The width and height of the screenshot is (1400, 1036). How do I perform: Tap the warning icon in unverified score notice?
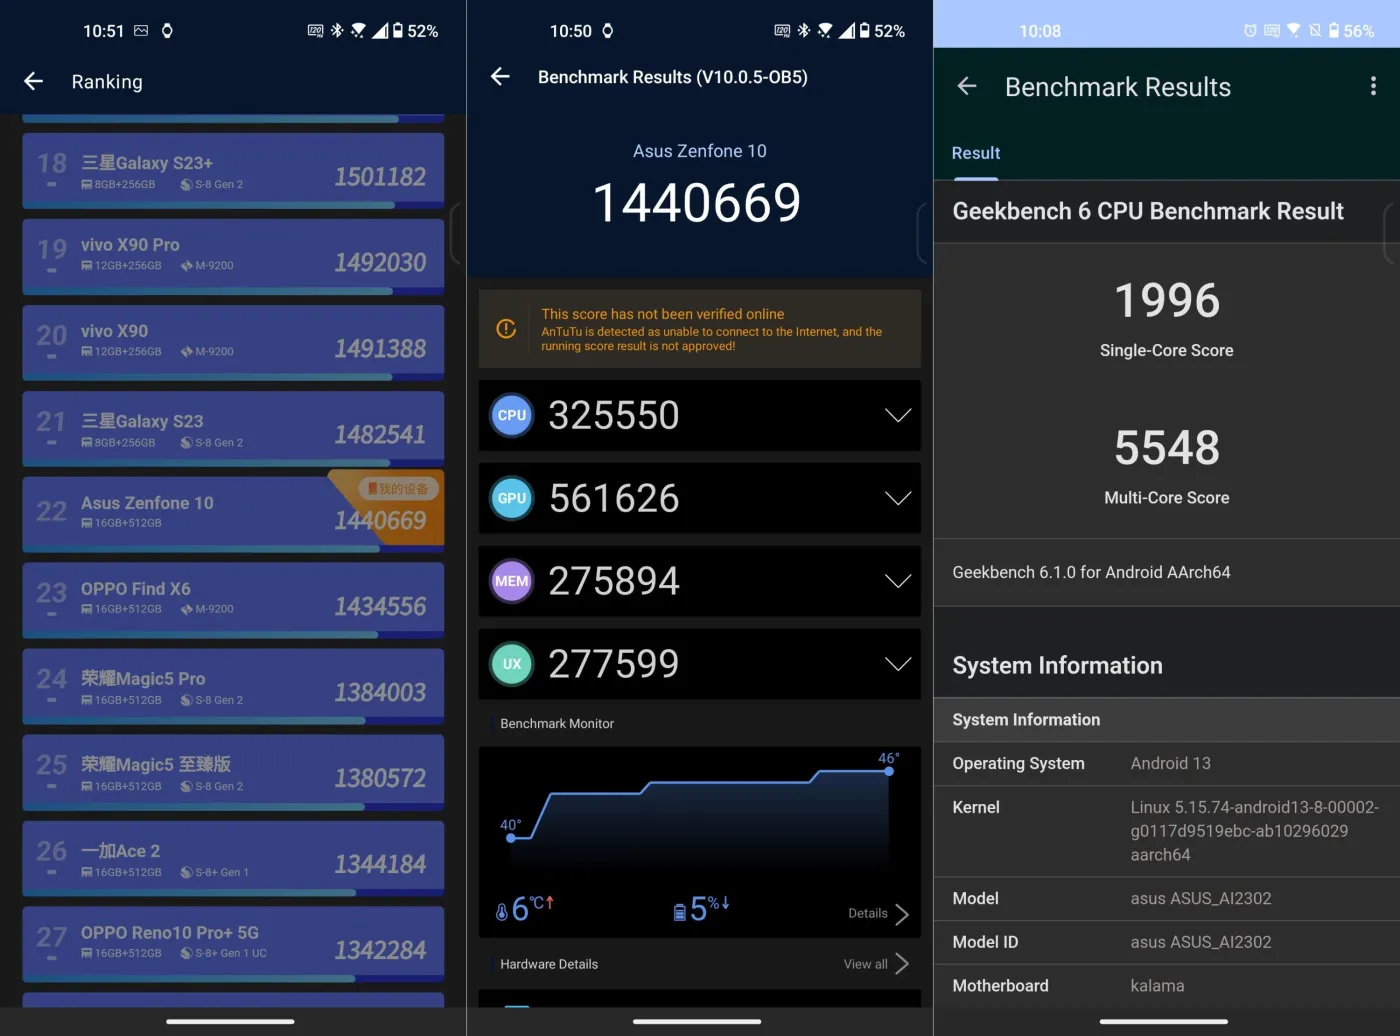pos(507,329)
